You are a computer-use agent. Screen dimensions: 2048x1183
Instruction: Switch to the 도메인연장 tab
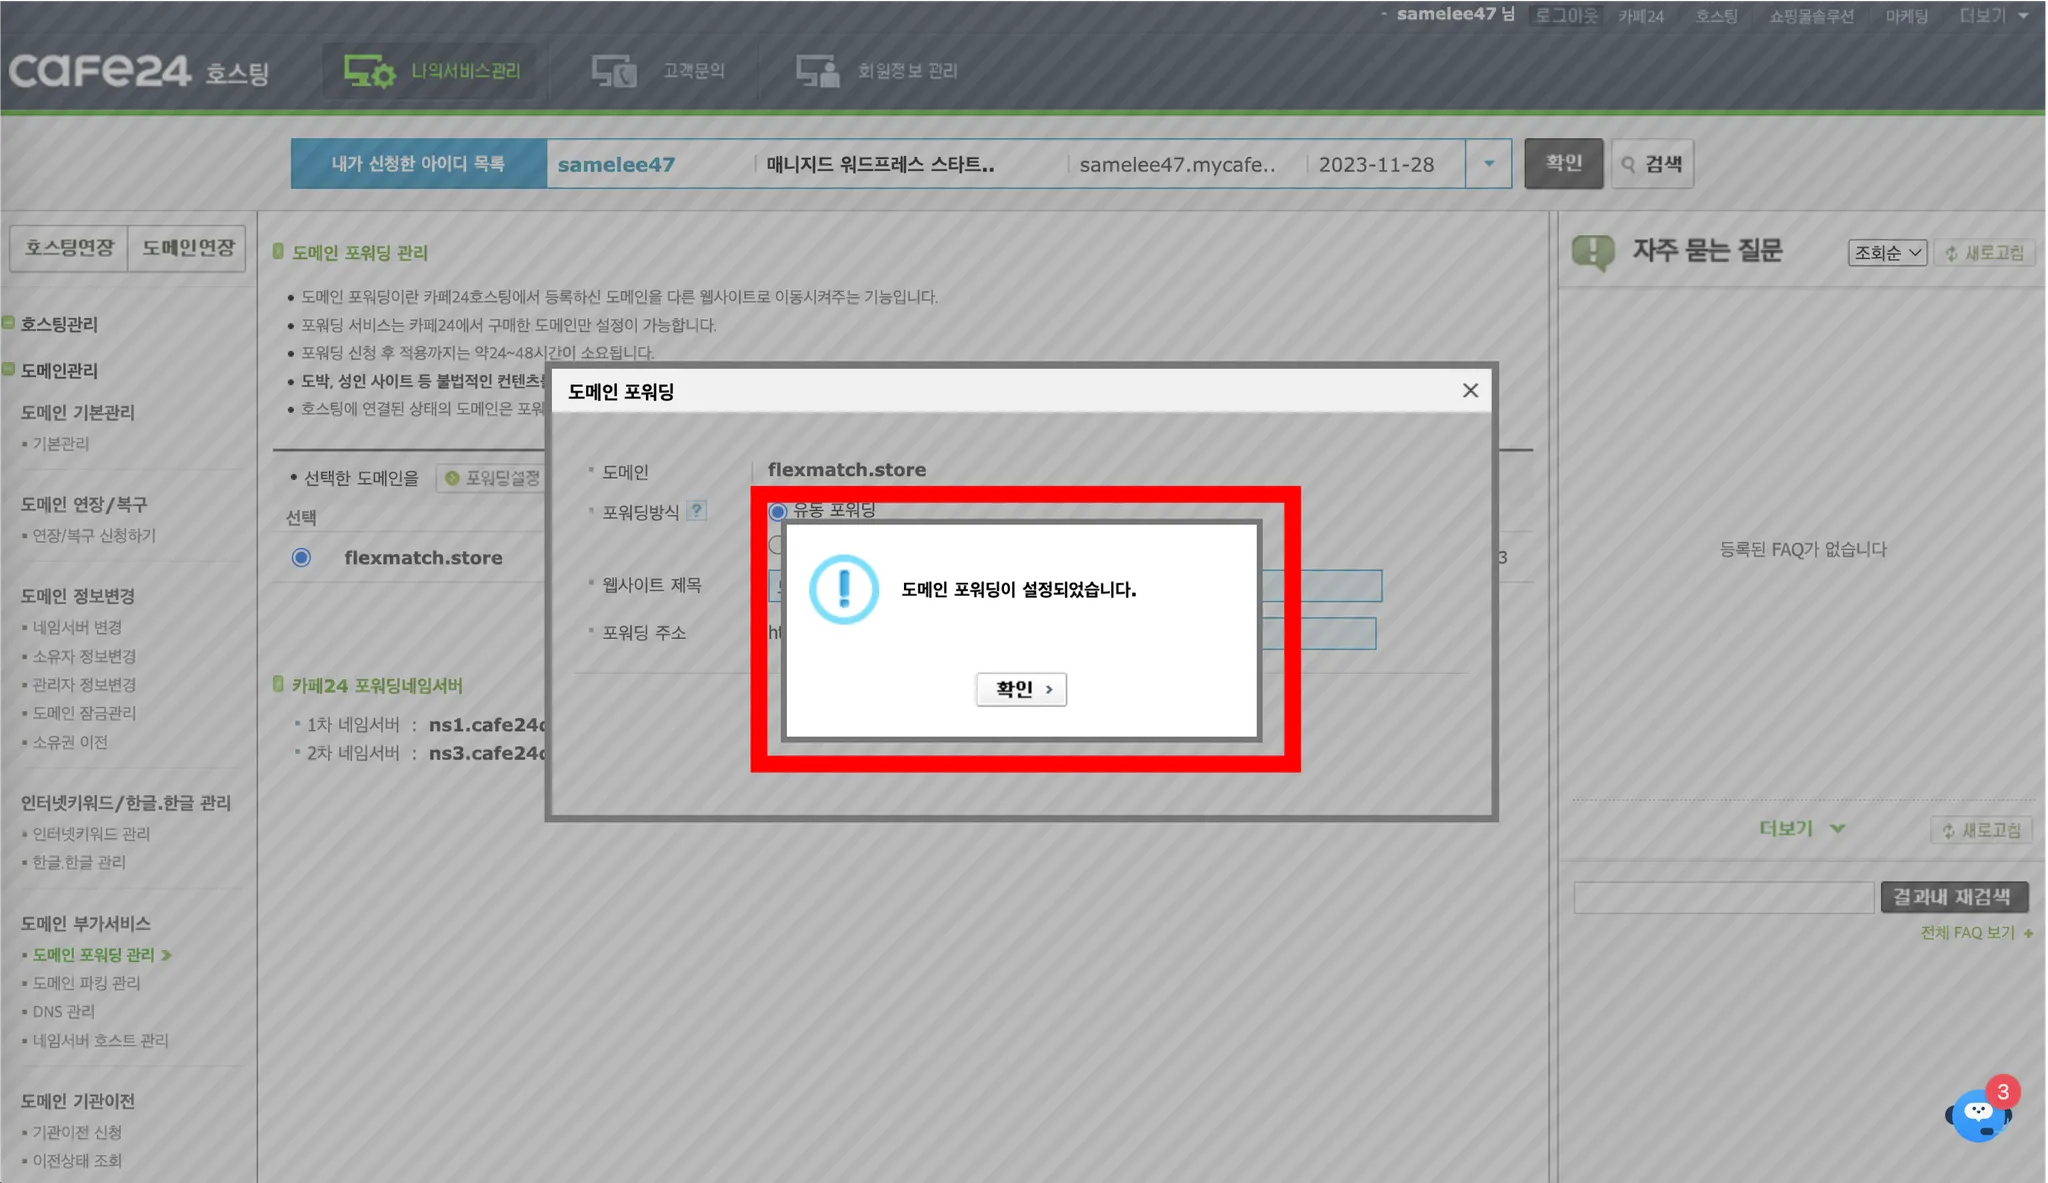(187, 248)
